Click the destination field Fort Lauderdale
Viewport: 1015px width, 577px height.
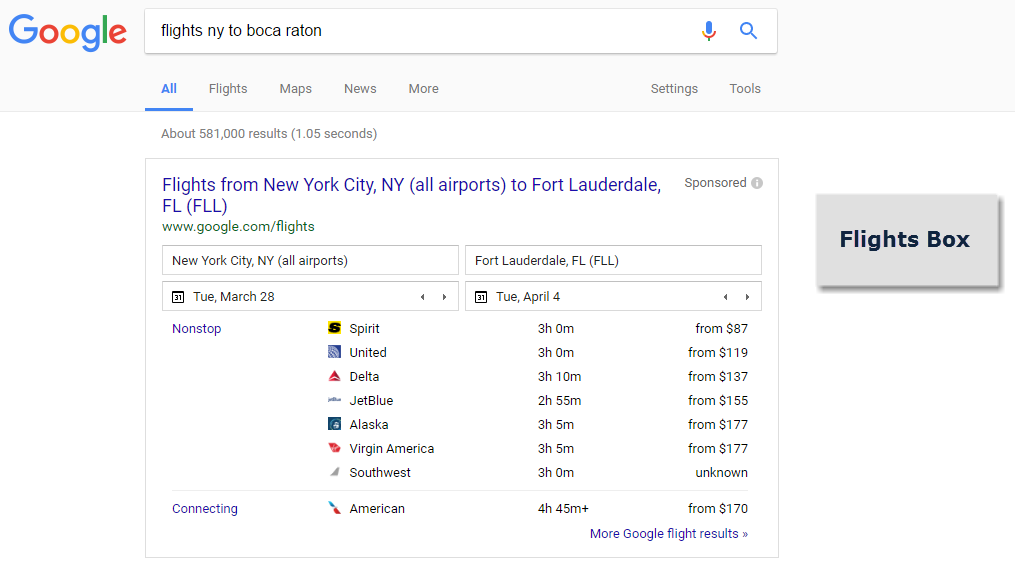click(x=613, y=260)
